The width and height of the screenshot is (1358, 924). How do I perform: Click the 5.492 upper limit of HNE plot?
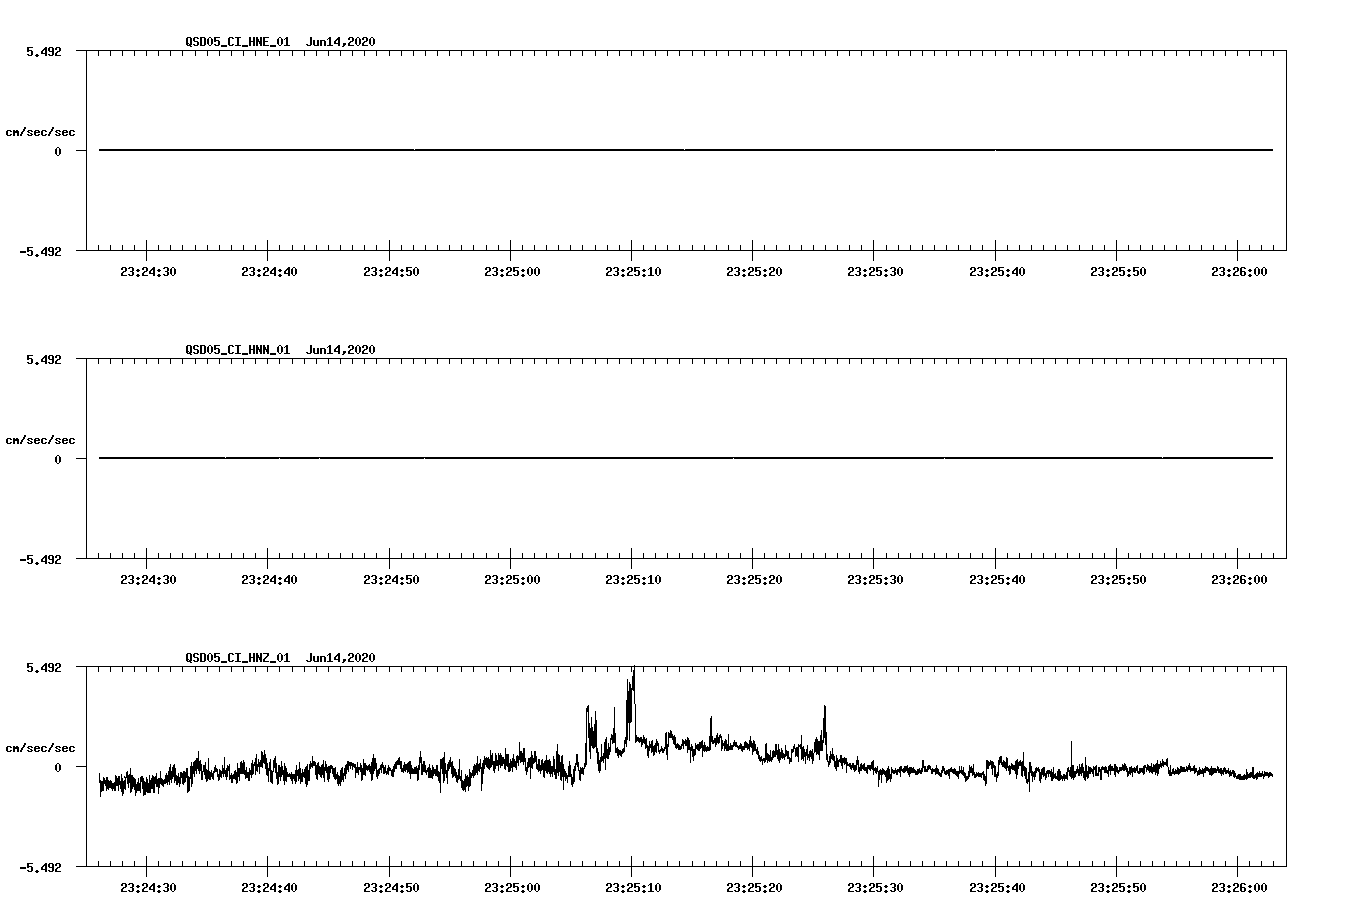(x=43, y=51)
